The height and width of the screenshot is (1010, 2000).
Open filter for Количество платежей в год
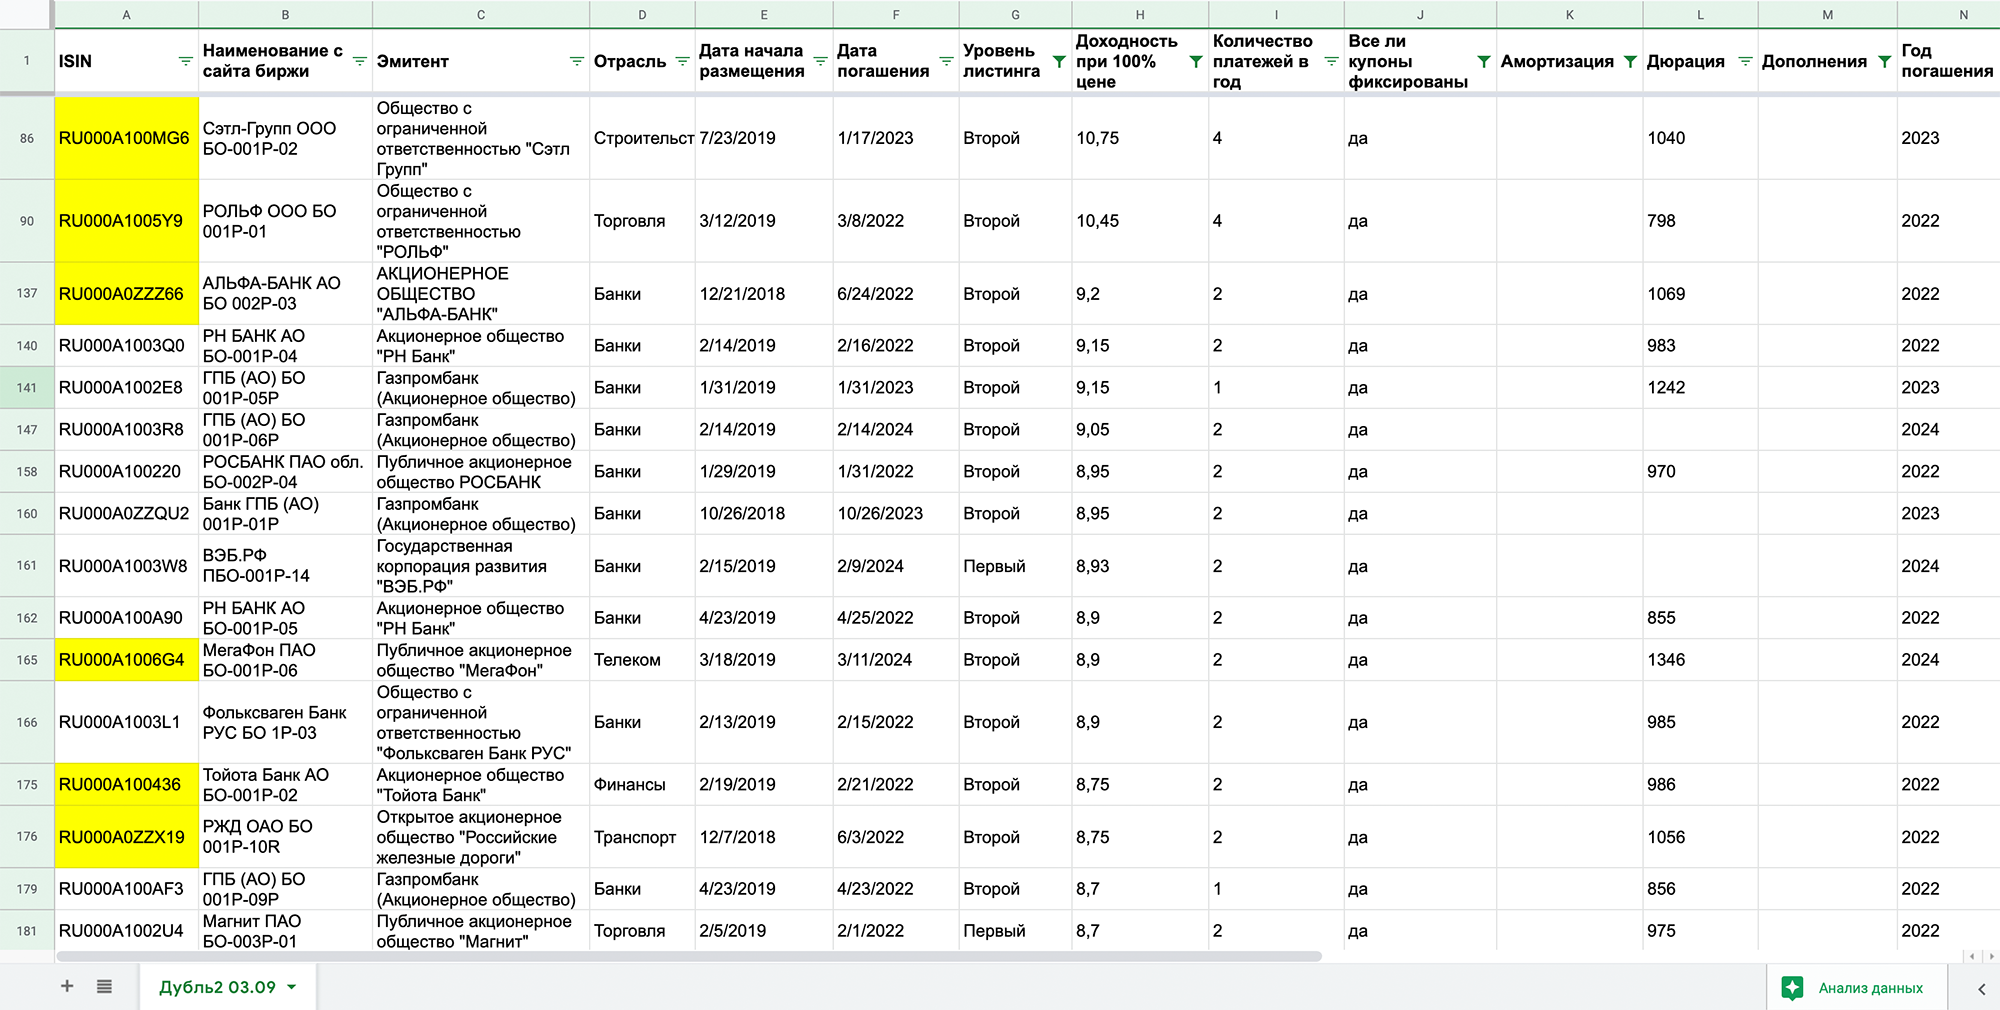(x=1331, y=61)
